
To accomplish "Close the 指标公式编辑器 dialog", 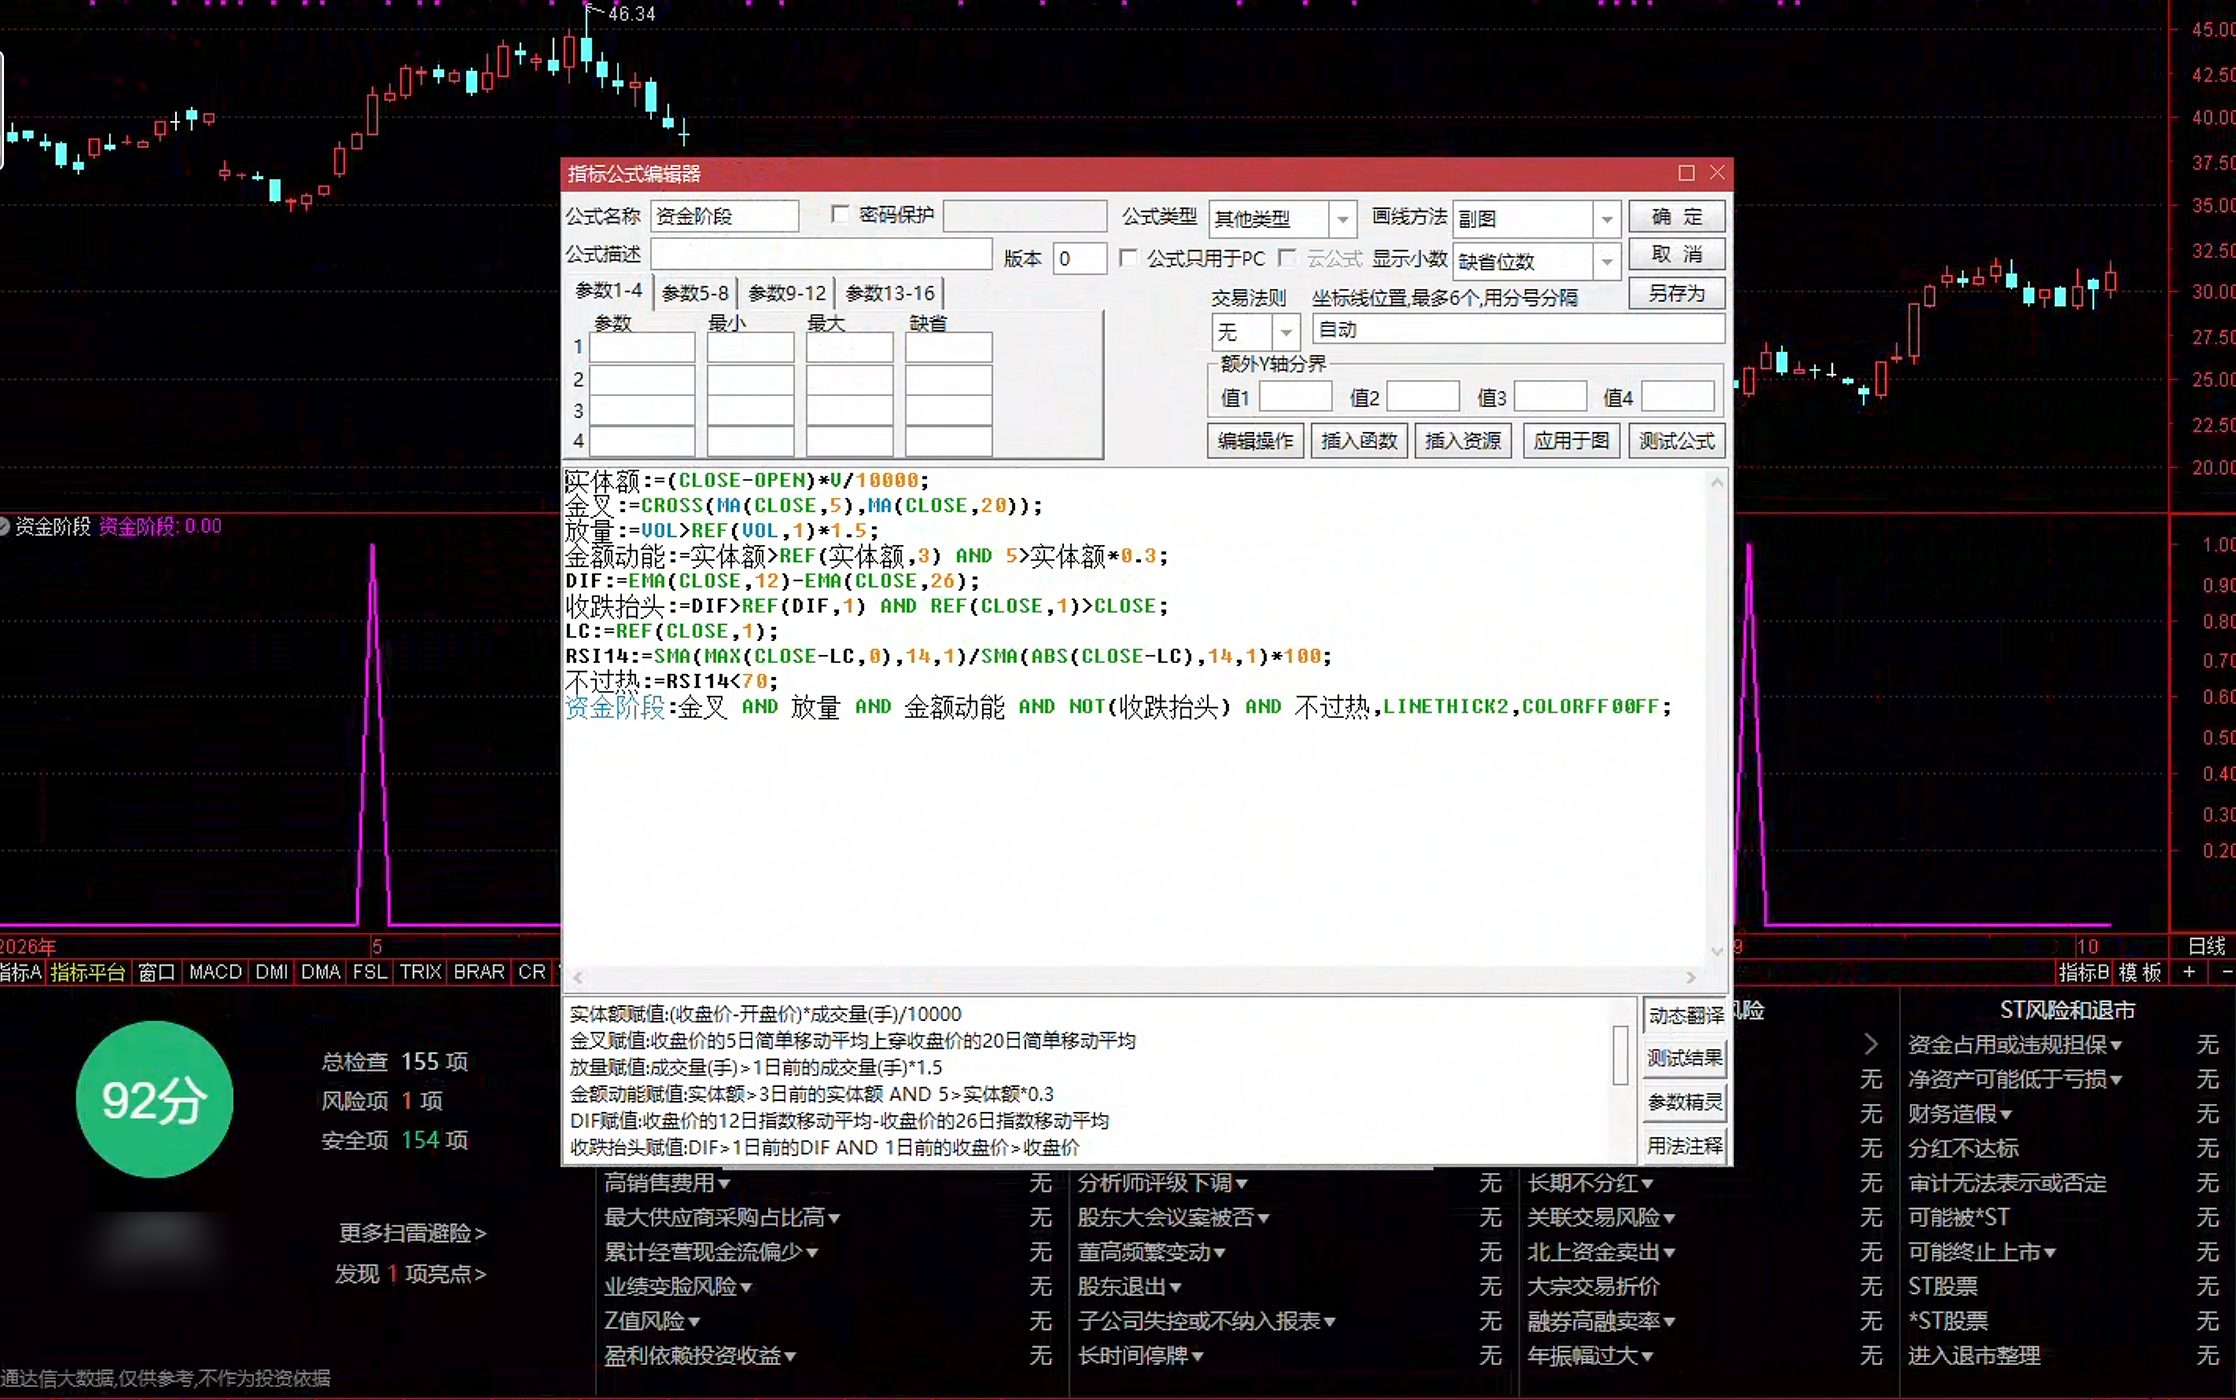I will point(1717,173).
